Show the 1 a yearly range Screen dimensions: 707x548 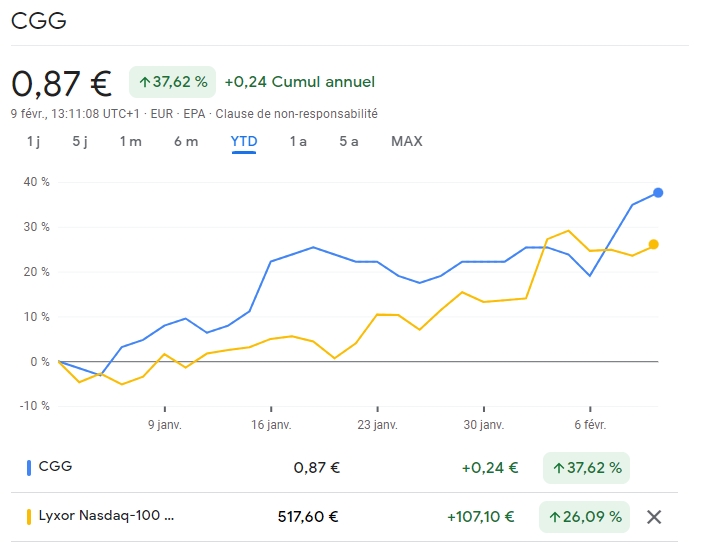pos(298,141)
